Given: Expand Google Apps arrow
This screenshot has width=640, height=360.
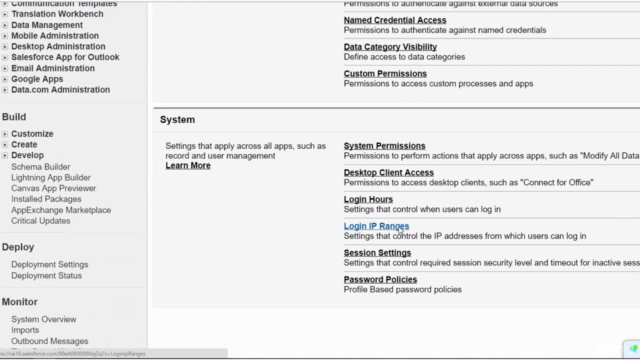Looking at the screenshot, I should (x=4, y=79).
